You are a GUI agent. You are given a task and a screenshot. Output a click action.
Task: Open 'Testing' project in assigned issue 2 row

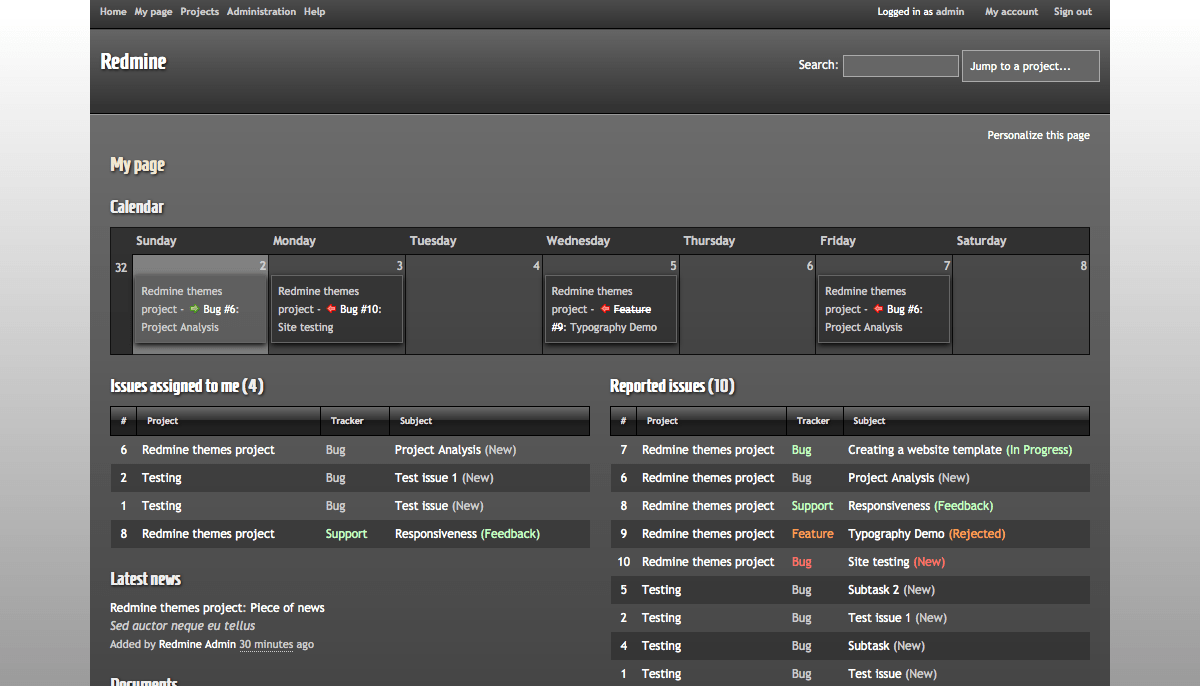click(x=162, y=478)
